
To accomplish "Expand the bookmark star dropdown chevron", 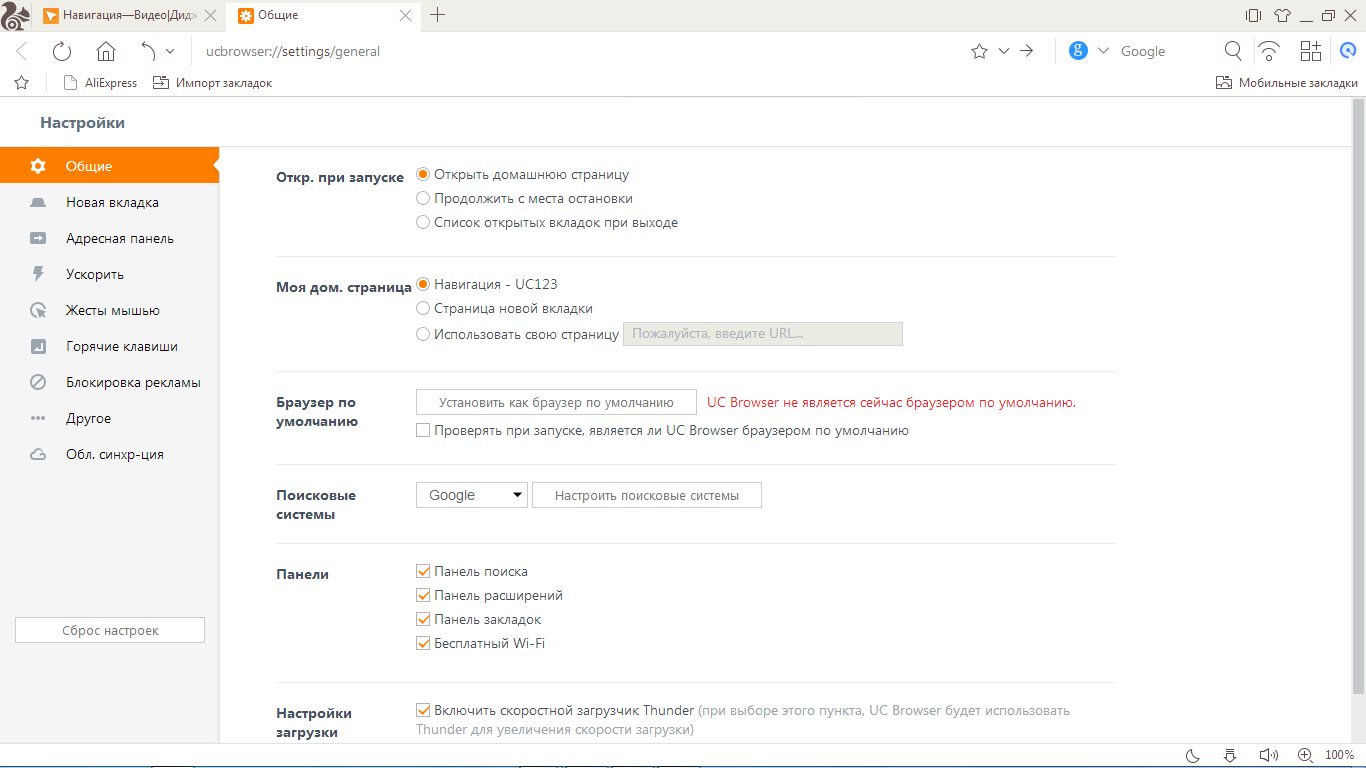I will pos(1004,51).
